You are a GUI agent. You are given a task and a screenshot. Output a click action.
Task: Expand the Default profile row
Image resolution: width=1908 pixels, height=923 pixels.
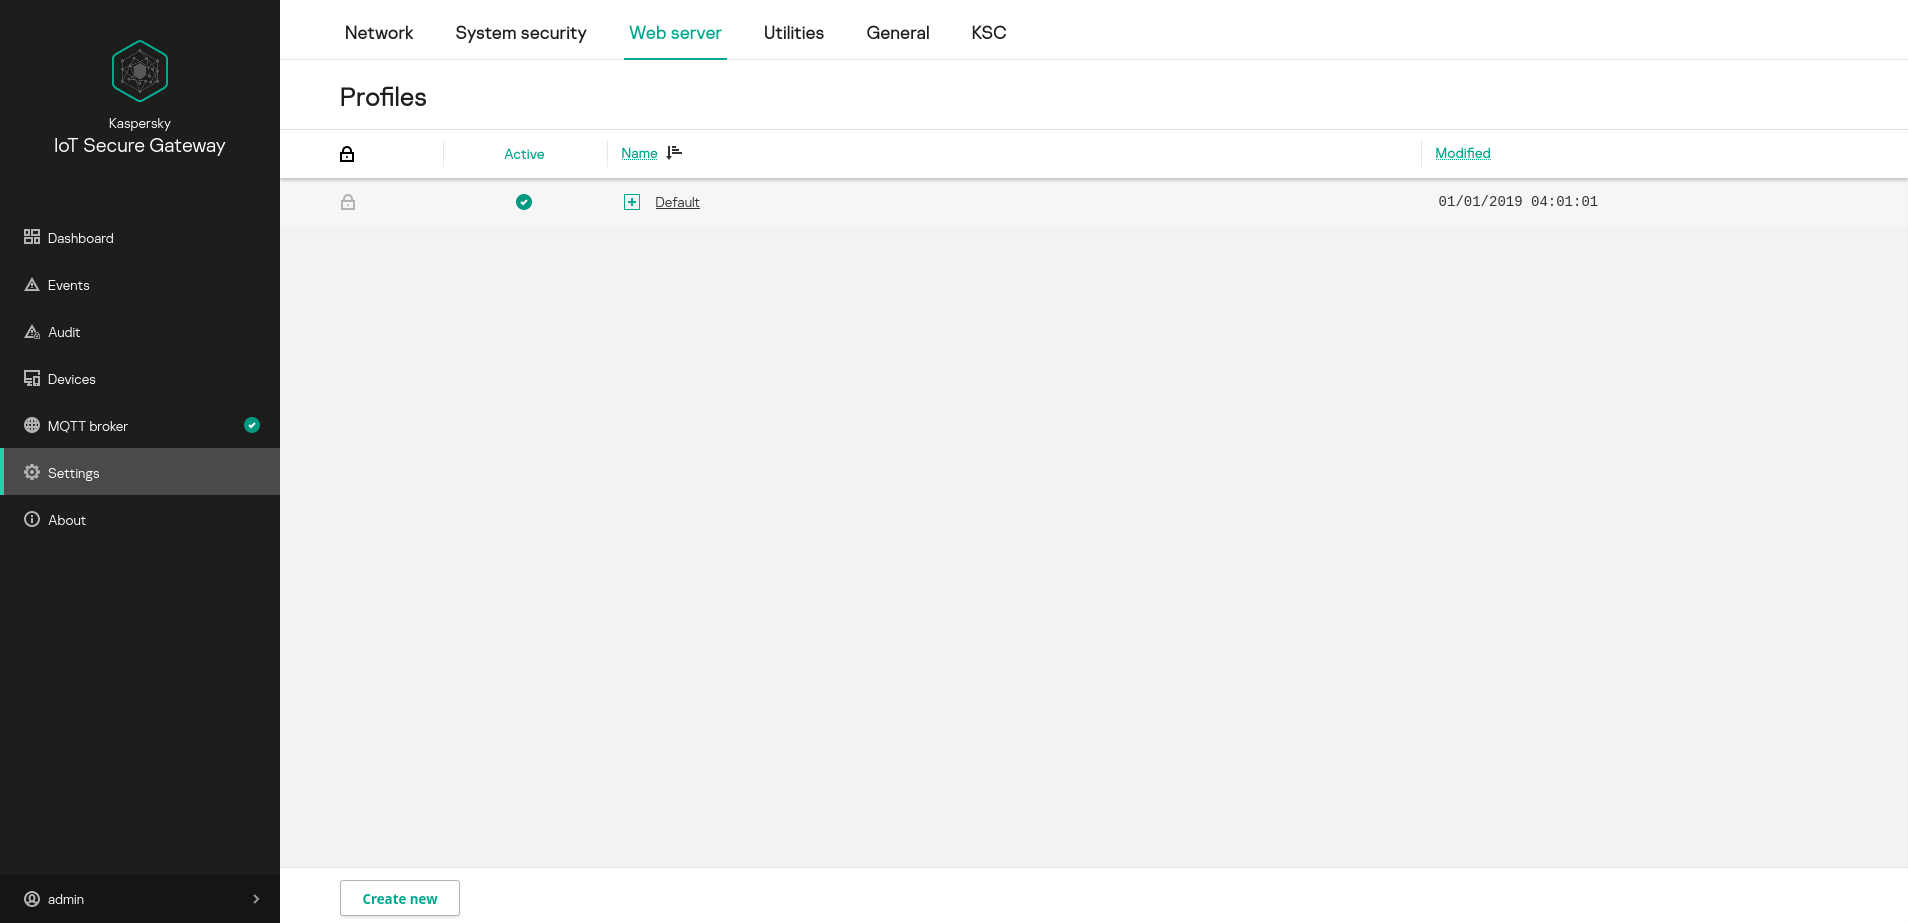tap(632, 202)
